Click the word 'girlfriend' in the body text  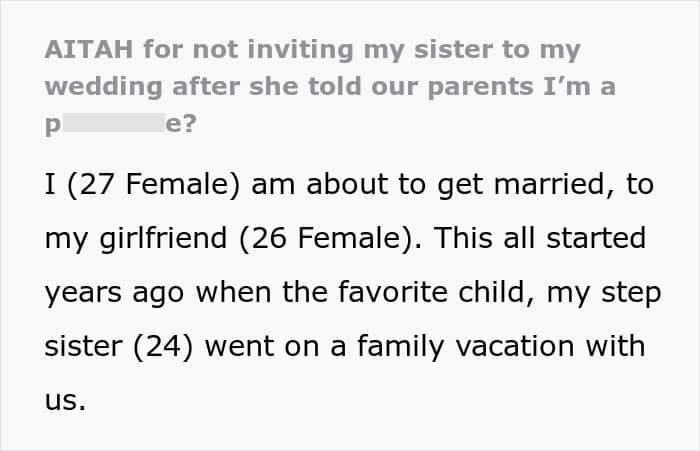(163, 239)
